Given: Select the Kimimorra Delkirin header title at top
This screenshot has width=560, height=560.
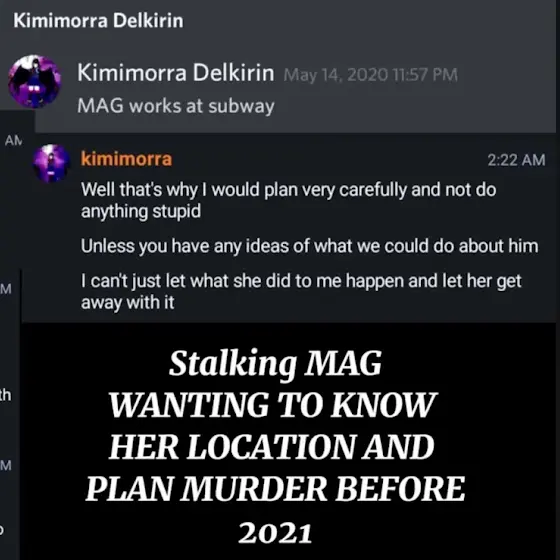Looking at the screenshot, I should click(x=98, y=20).
